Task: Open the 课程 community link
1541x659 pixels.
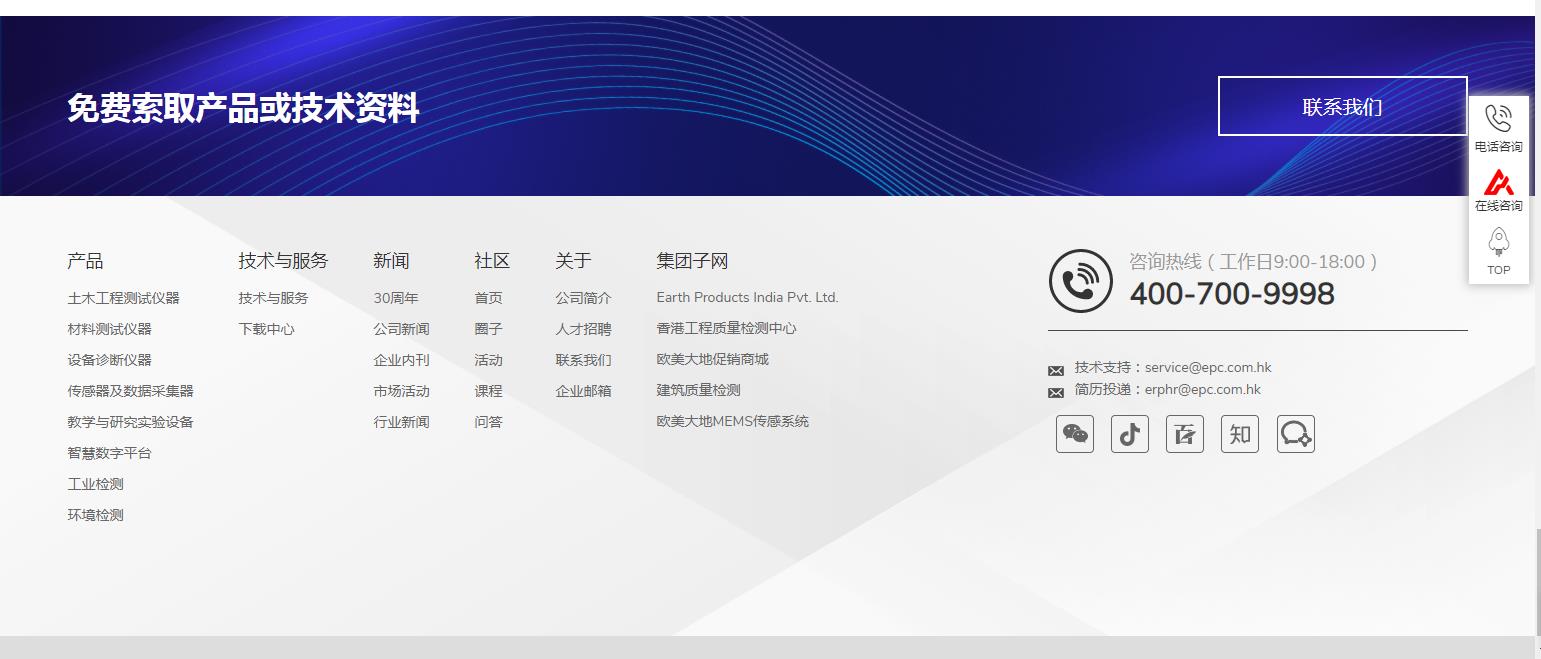Action: (488, 391)
